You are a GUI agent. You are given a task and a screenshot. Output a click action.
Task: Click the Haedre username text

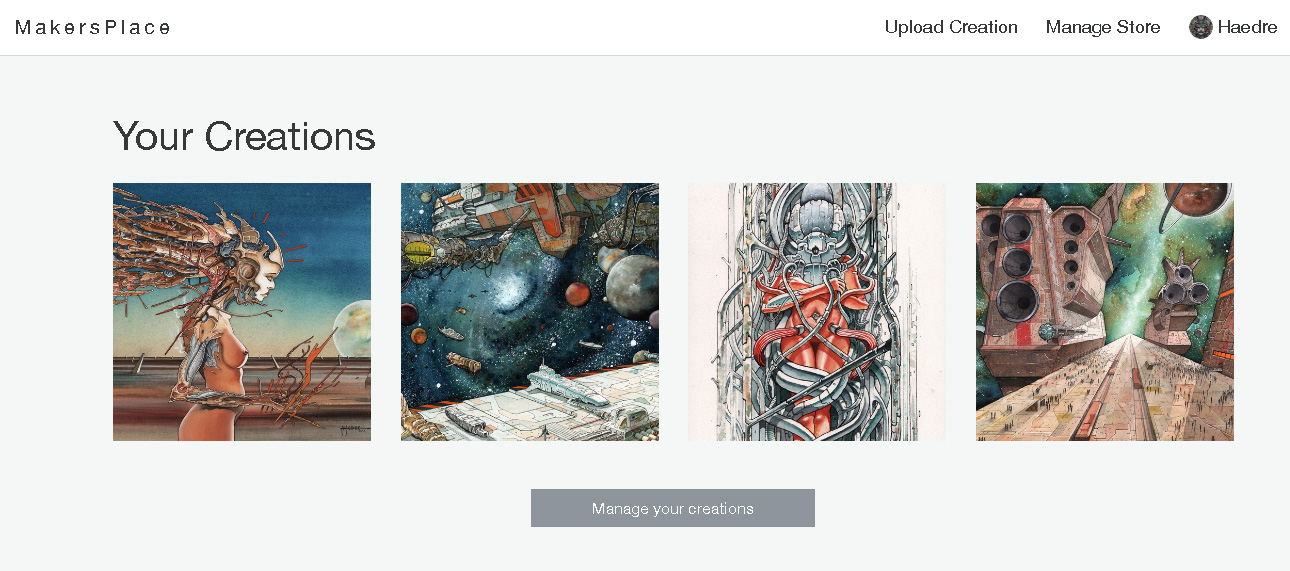1247,27
